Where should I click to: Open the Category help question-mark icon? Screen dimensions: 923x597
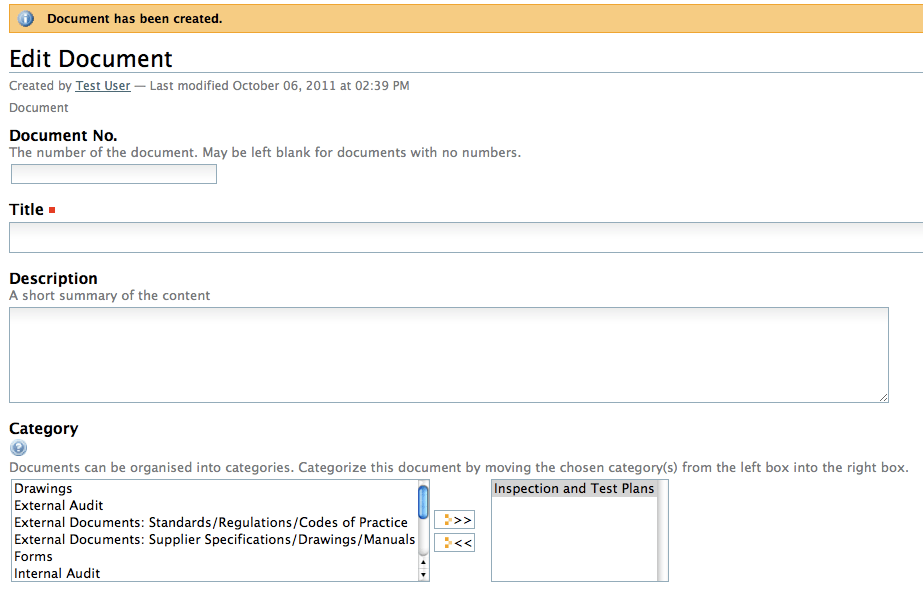point(18,448)
